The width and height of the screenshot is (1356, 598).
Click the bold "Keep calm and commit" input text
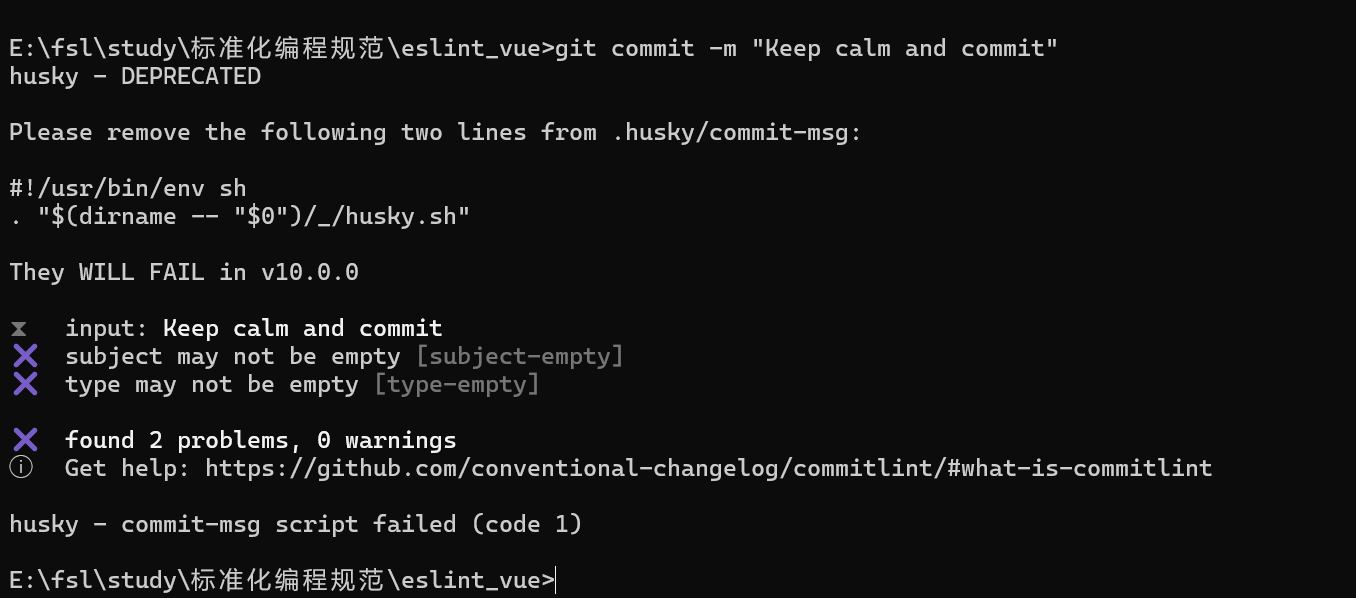(302, 328)
